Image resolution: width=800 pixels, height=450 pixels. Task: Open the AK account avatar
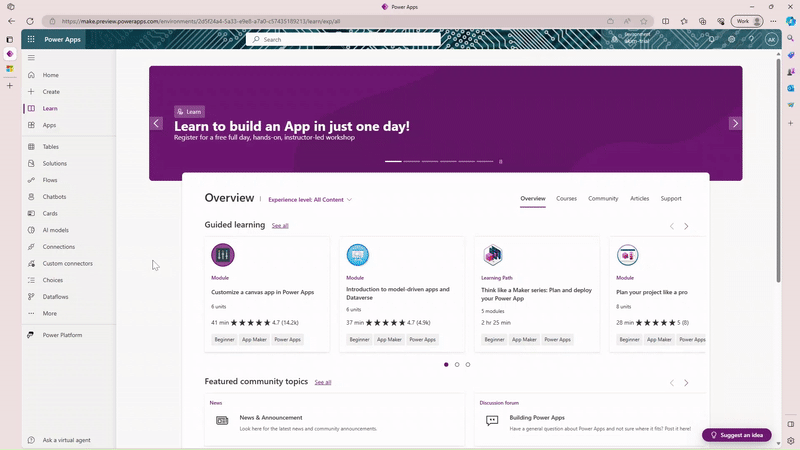[x=771, y=39]
